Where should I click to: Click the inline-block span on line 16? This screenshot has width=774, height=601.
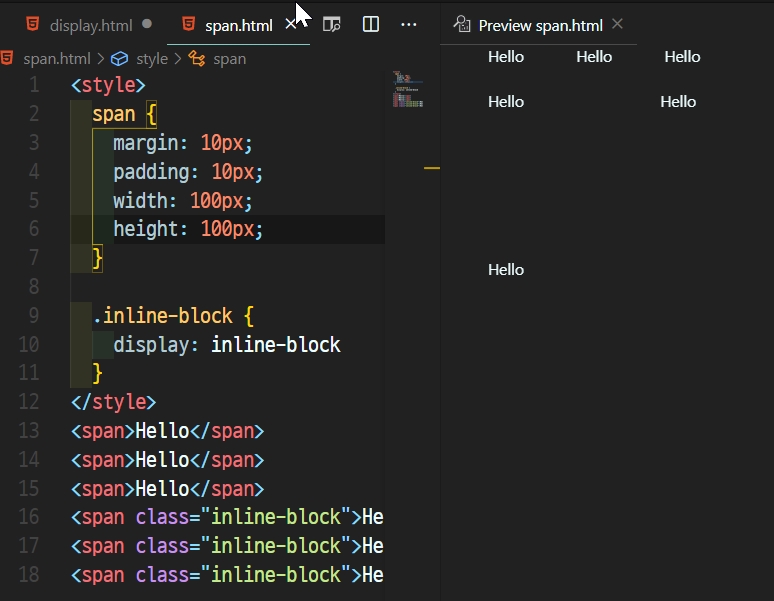pos(227,517)
